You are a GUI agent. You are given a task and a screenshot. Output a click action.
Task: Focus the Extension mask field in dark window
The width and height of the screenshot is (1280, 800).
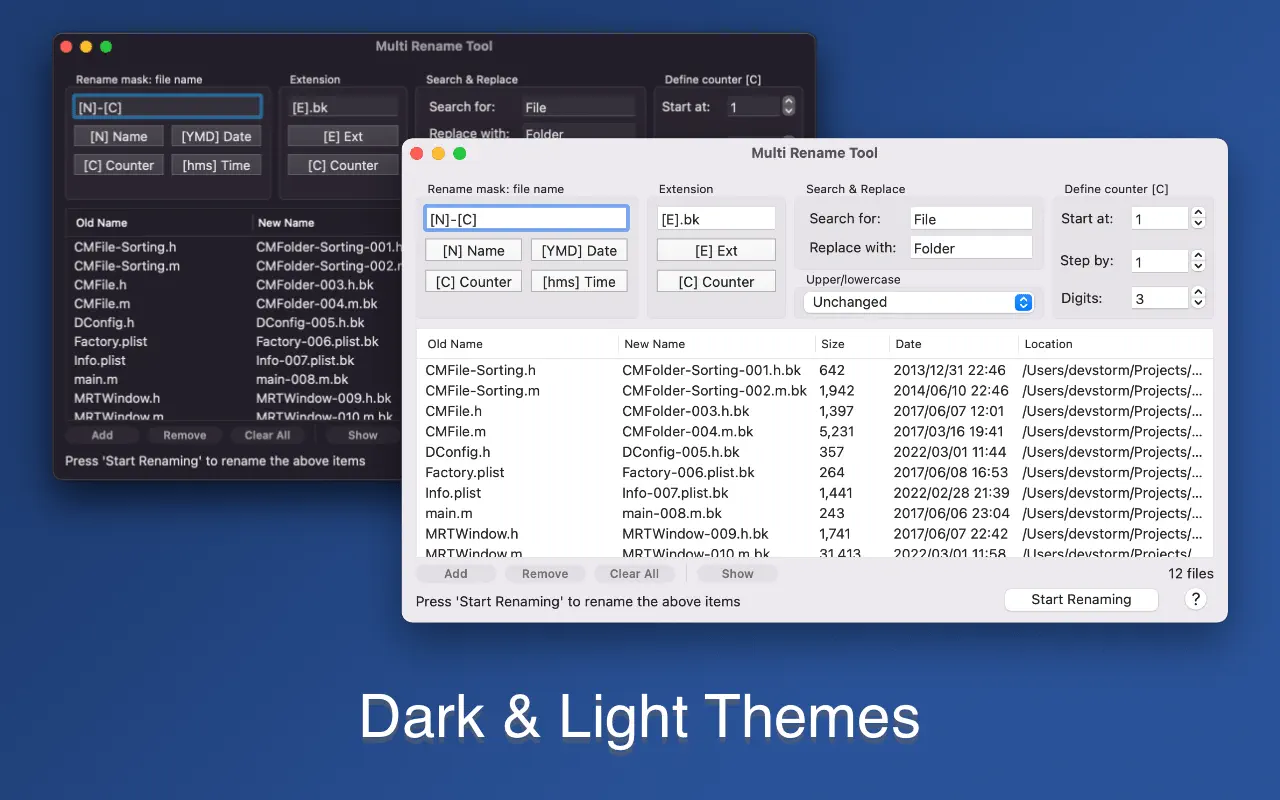coord(343,107)
